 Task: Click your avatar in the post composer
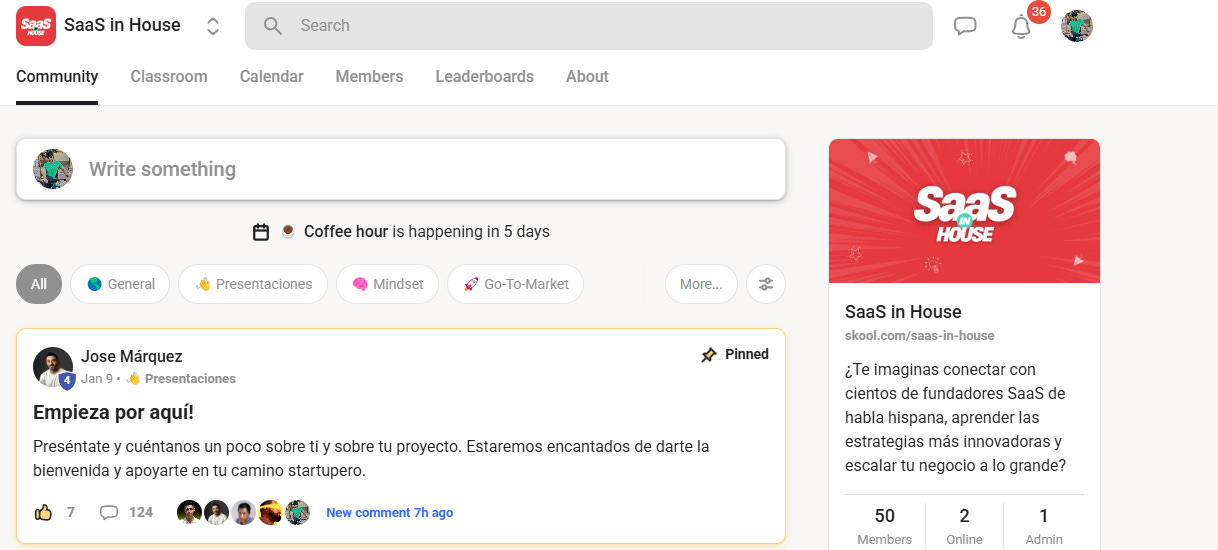[53, 169]
